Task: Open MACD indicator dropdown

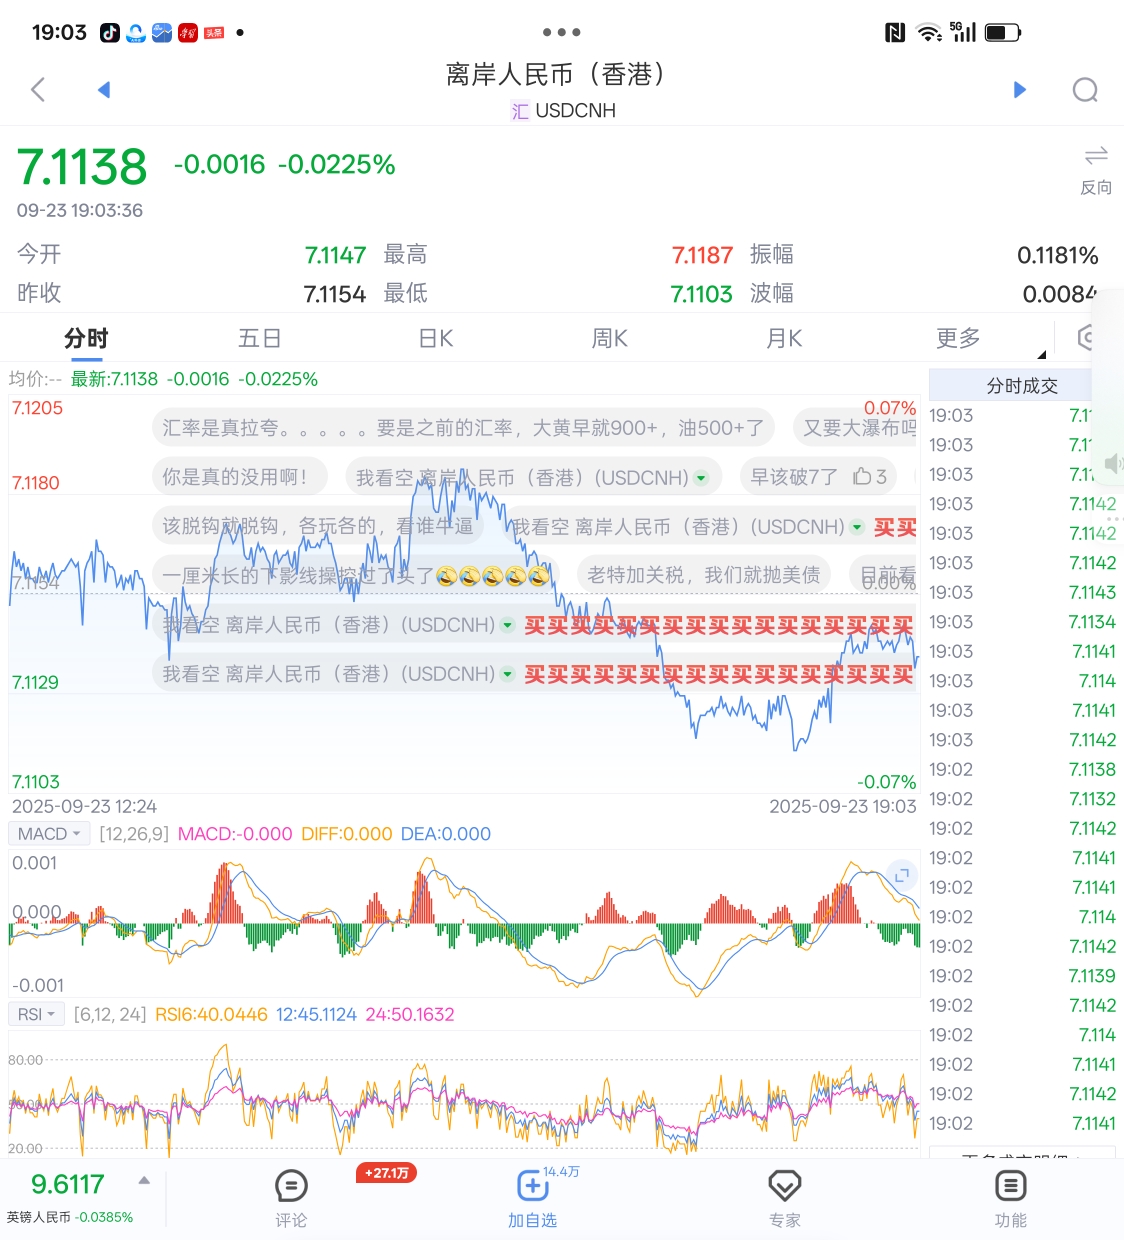Action: coord(49,834)
